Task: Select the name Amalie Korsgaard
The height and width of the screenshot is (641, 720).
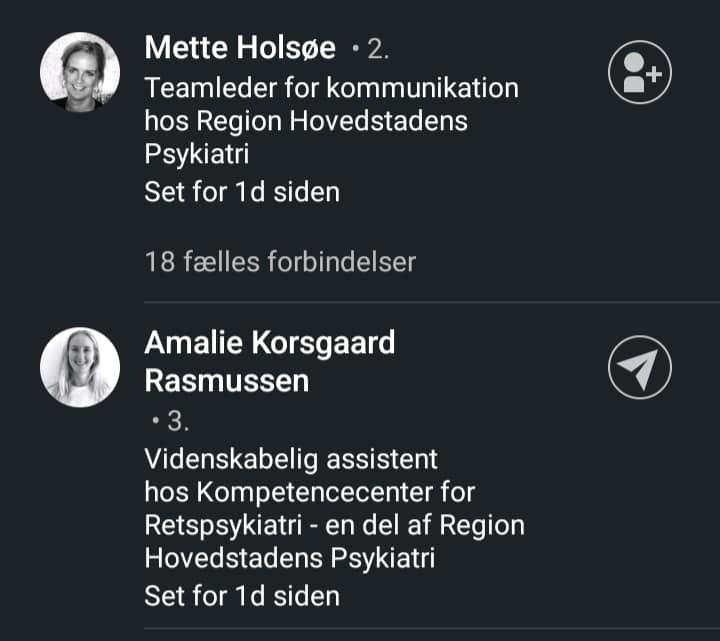Action: click(270, 343)
